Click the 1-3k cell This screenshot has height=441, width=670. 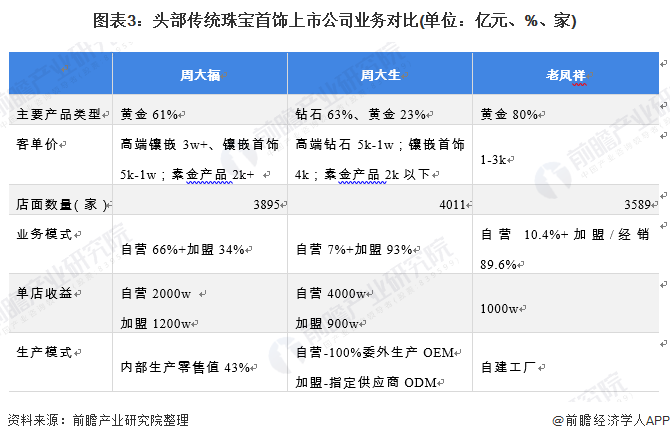pyautogui.click(x=493, y=160)
